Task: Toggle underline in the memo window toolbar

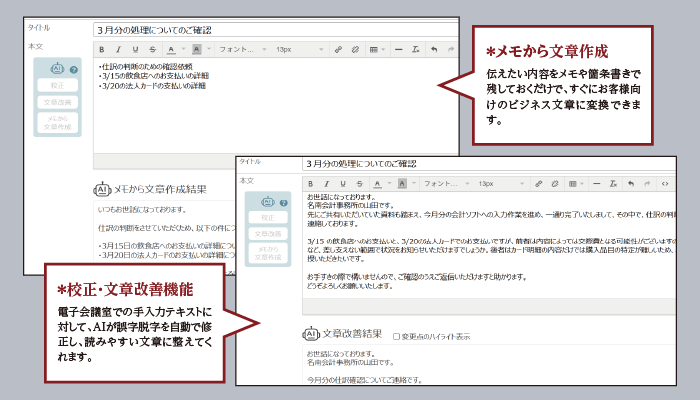Action: click(135, 50)
